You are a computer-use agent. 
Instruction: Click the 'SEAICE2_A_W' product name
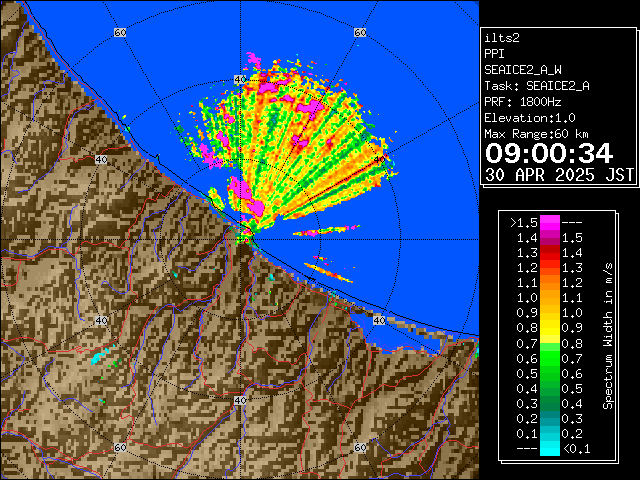click(523, 70)
